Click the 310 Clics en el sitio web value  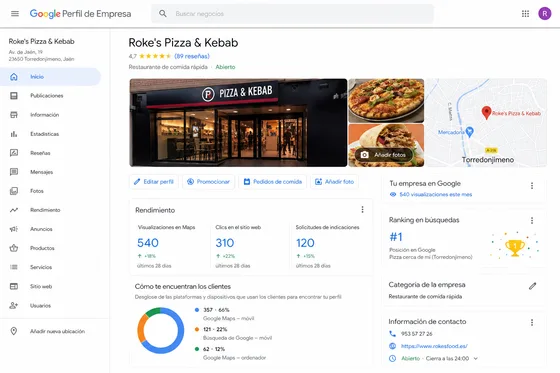coord(225,243)
